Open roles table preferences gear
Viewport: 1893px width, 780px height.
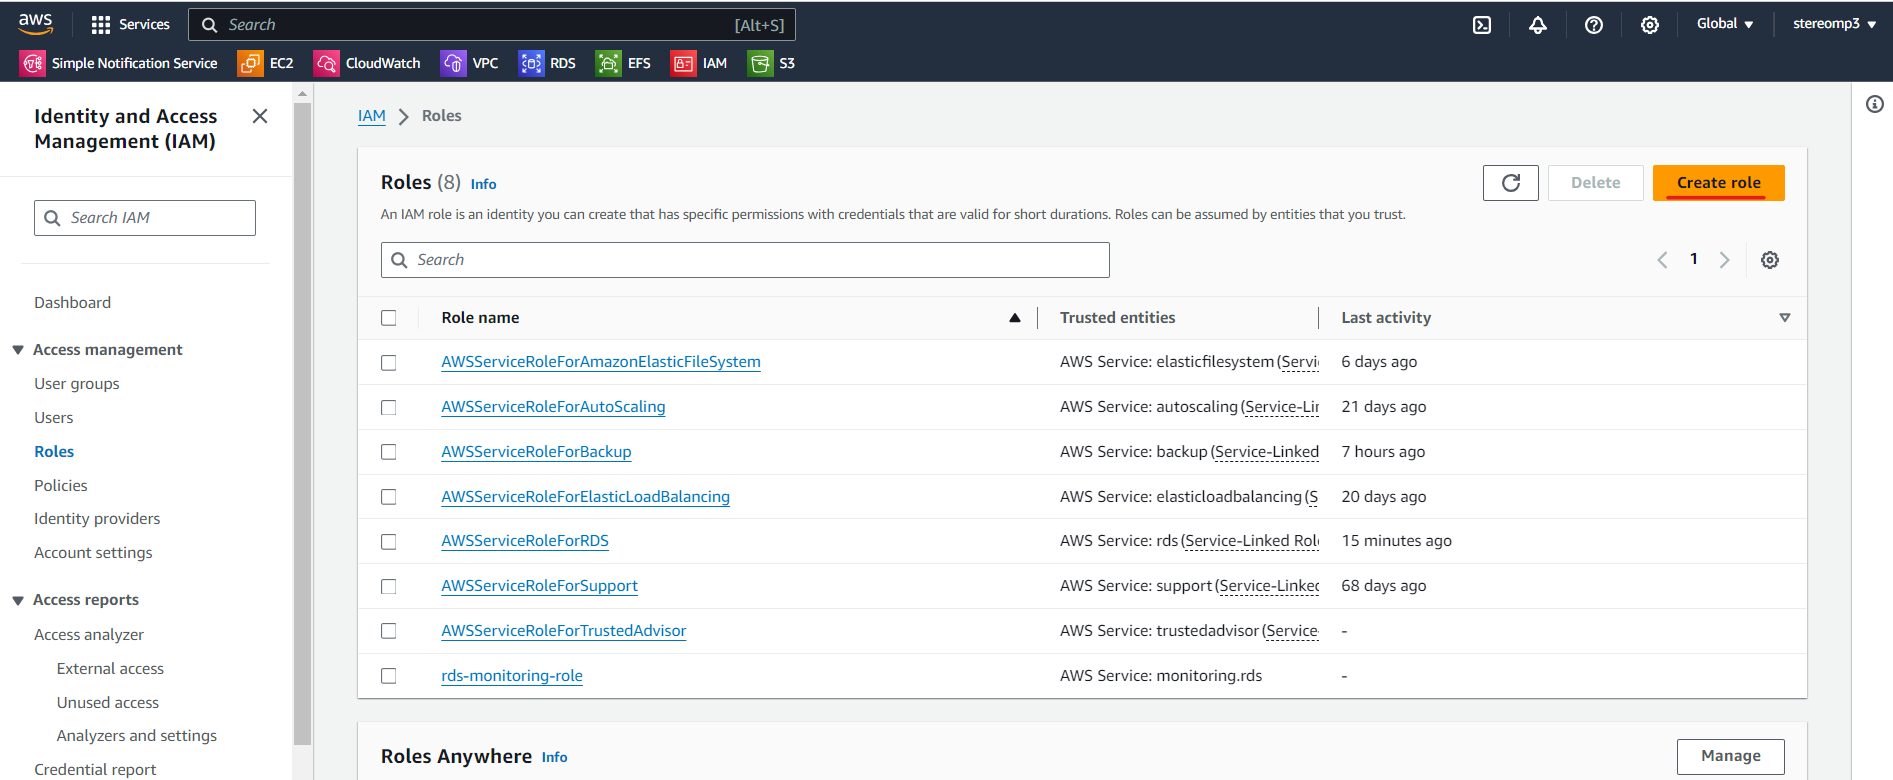(x=1770, y=260)
